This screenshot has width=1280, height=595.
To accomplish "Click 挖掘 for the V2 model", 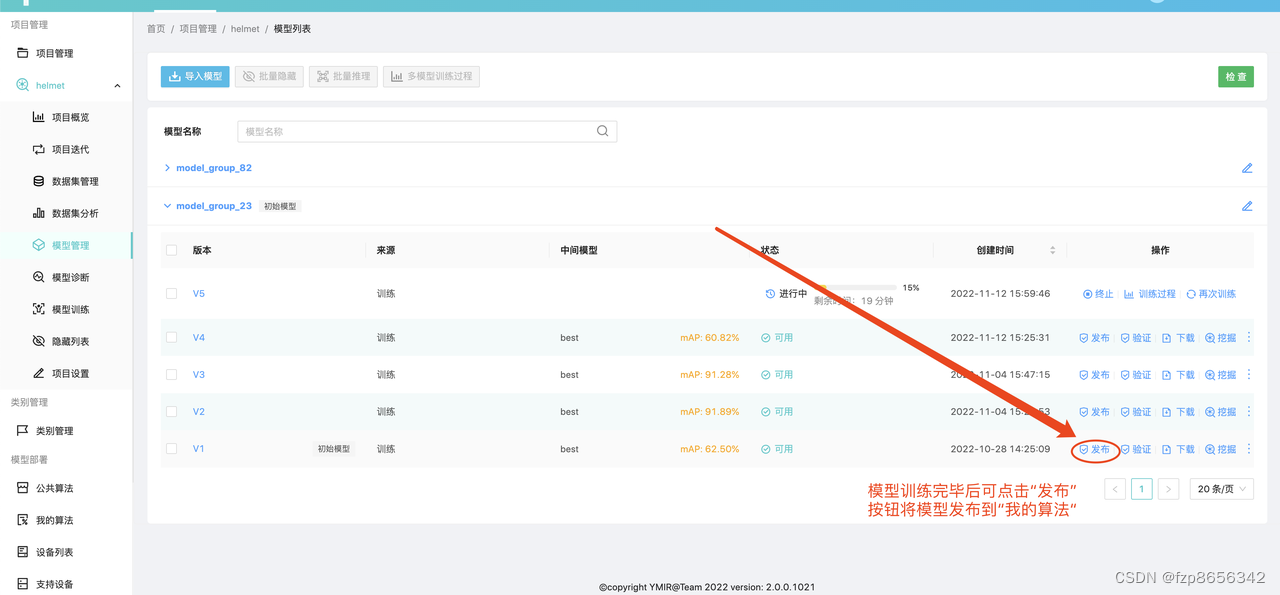I will pyautogui.click(x=1221, y=412).
